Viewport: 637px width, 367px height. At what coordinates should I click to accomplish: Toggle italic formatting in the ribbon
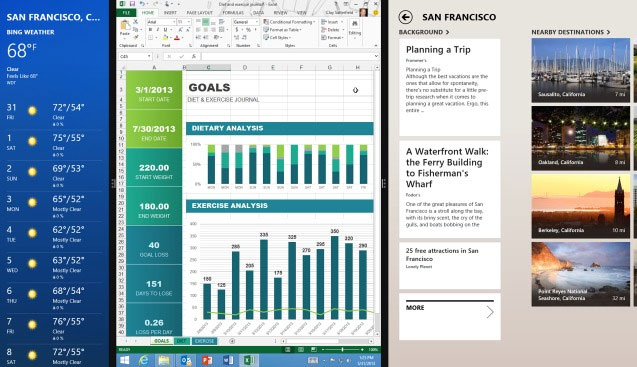tap(158, 30)
